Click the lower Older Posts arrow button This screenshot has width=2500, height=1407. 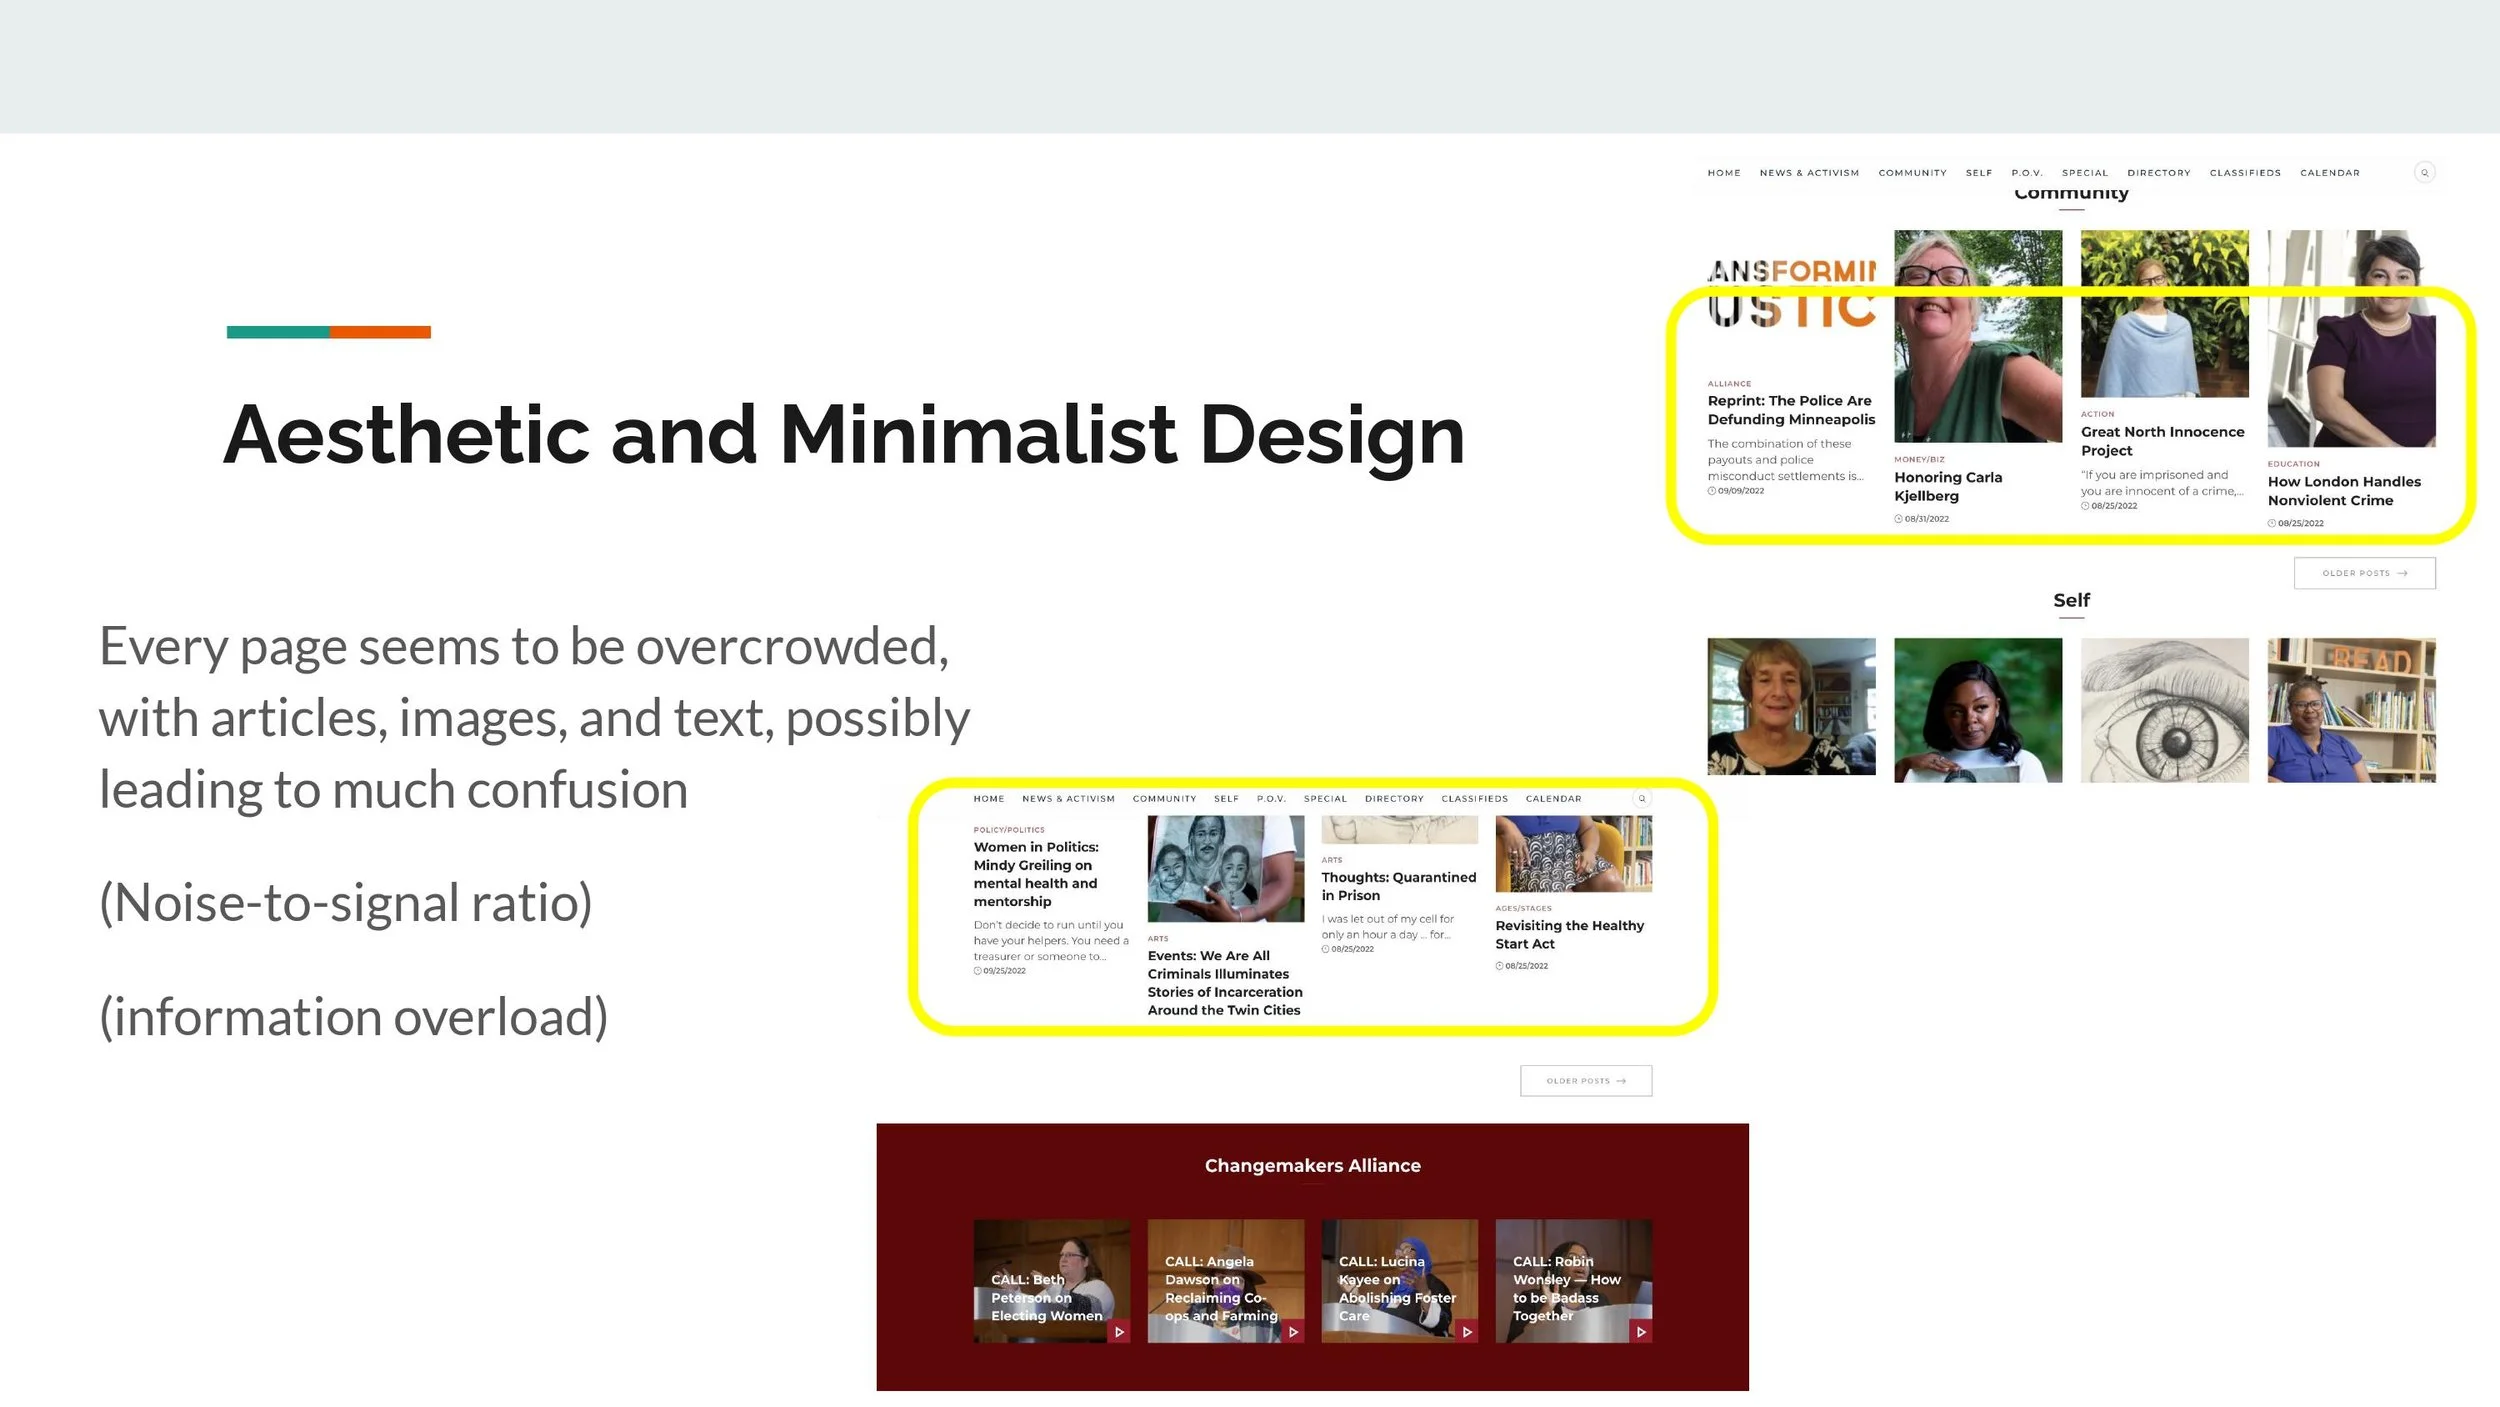pos(1586,1081)
